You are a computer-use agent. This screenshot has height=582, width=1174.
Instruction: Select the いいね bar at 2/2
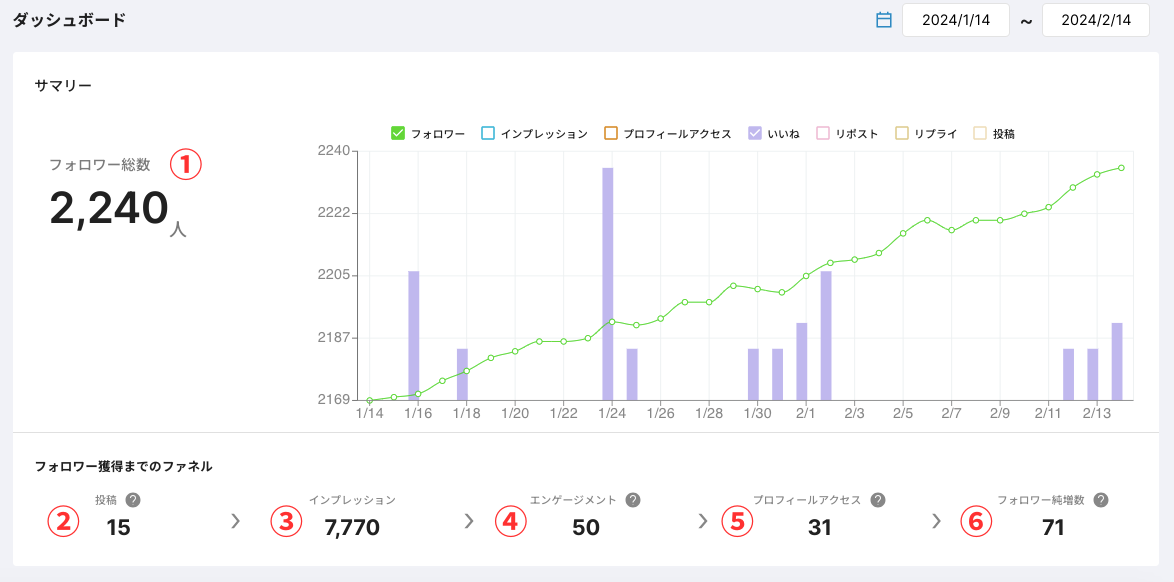tap(826, 336)
